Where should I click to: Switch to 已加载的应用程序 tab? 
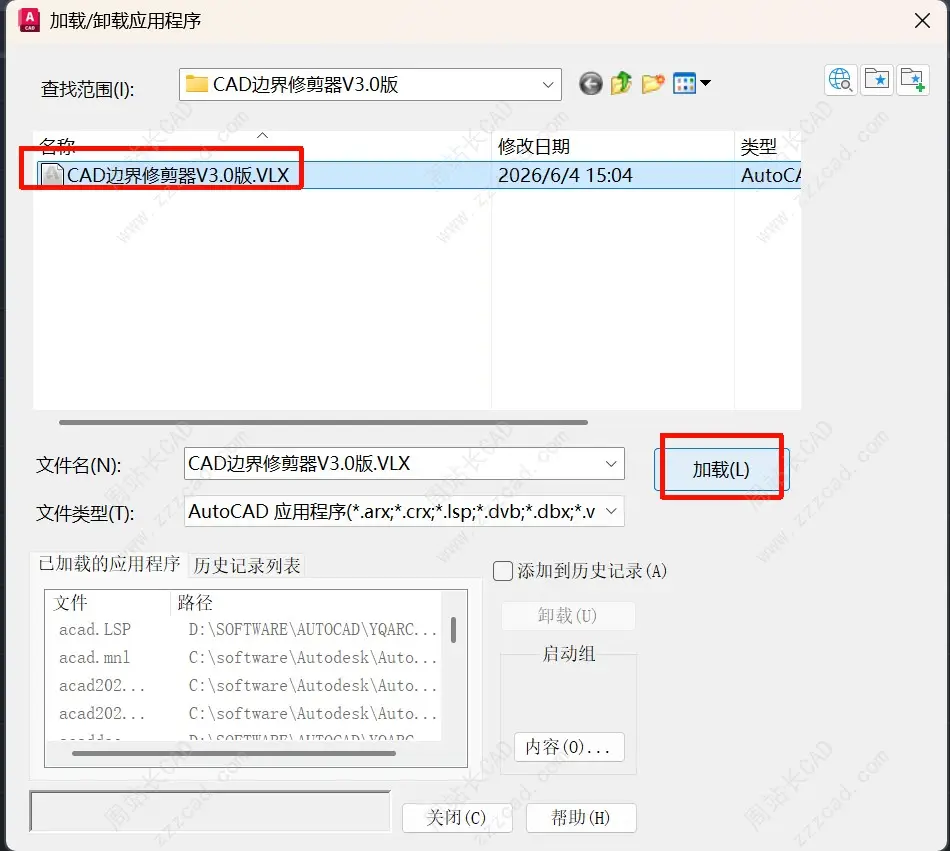tap(109, 564)
